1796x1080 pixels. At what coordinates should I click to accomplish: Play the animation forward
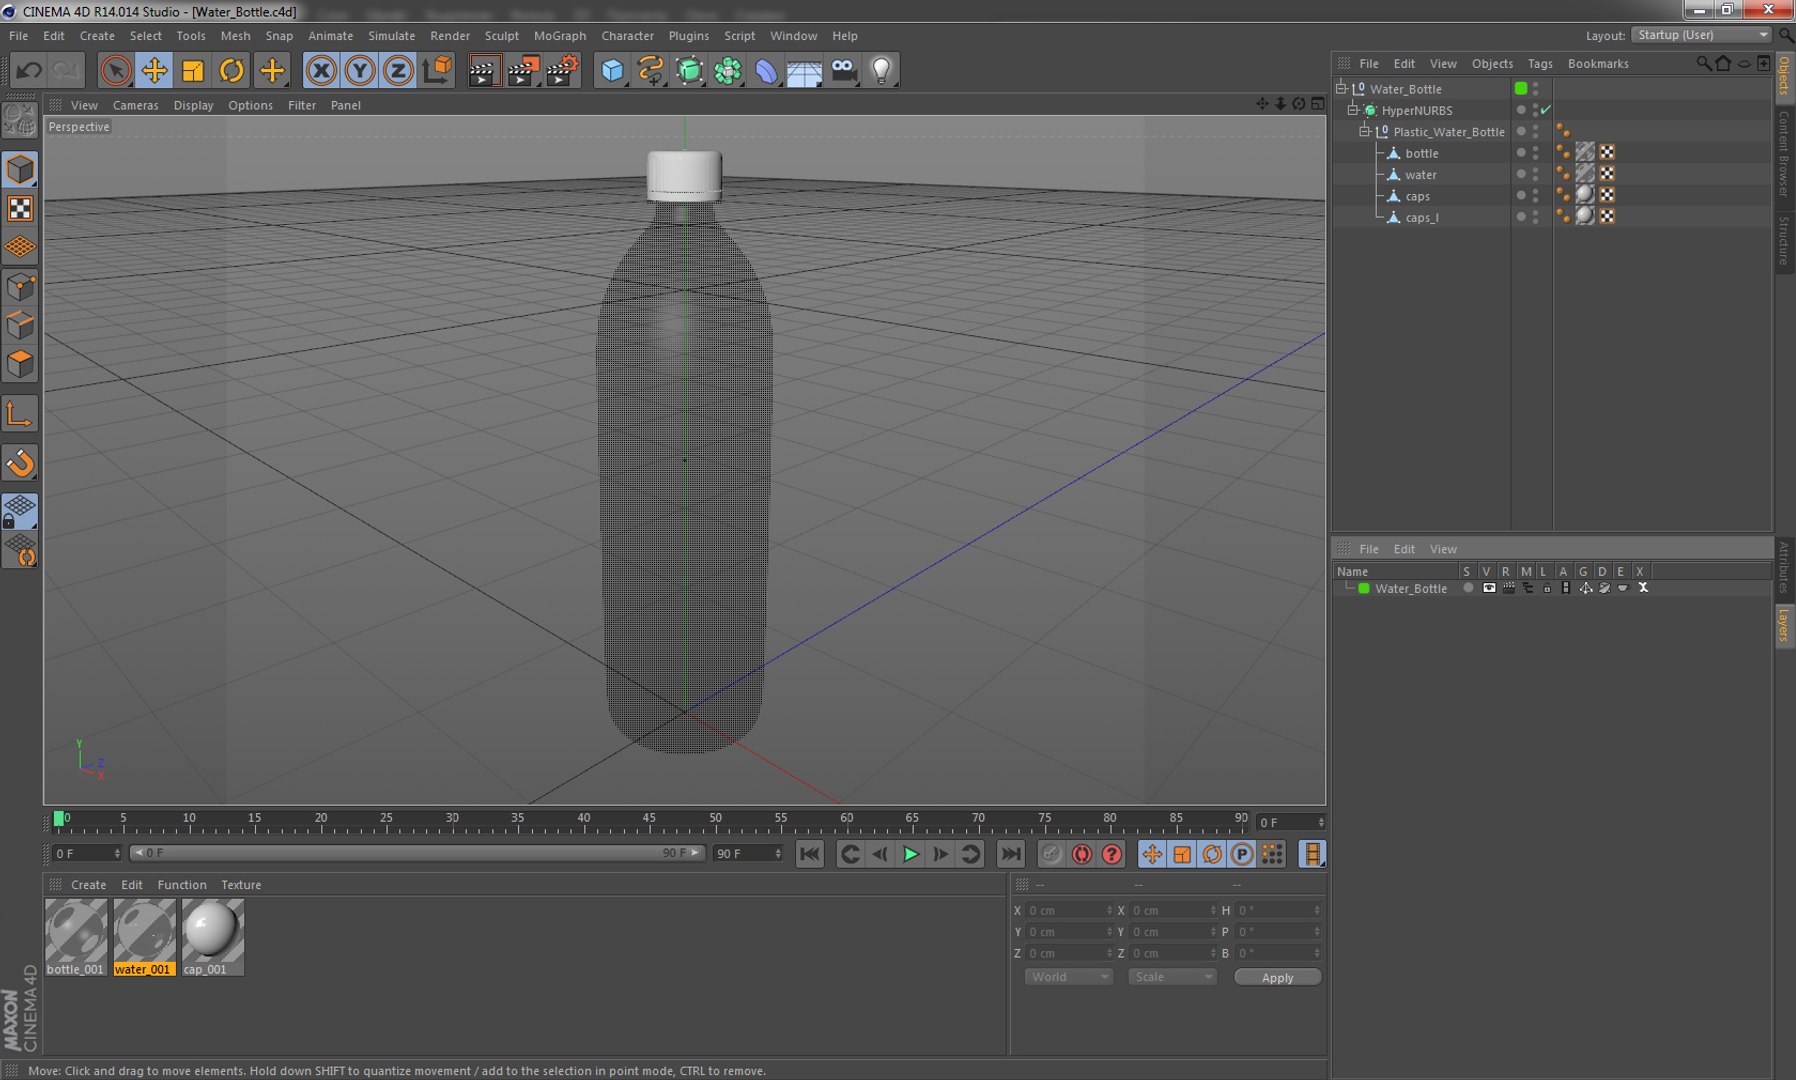click(910, 854)
